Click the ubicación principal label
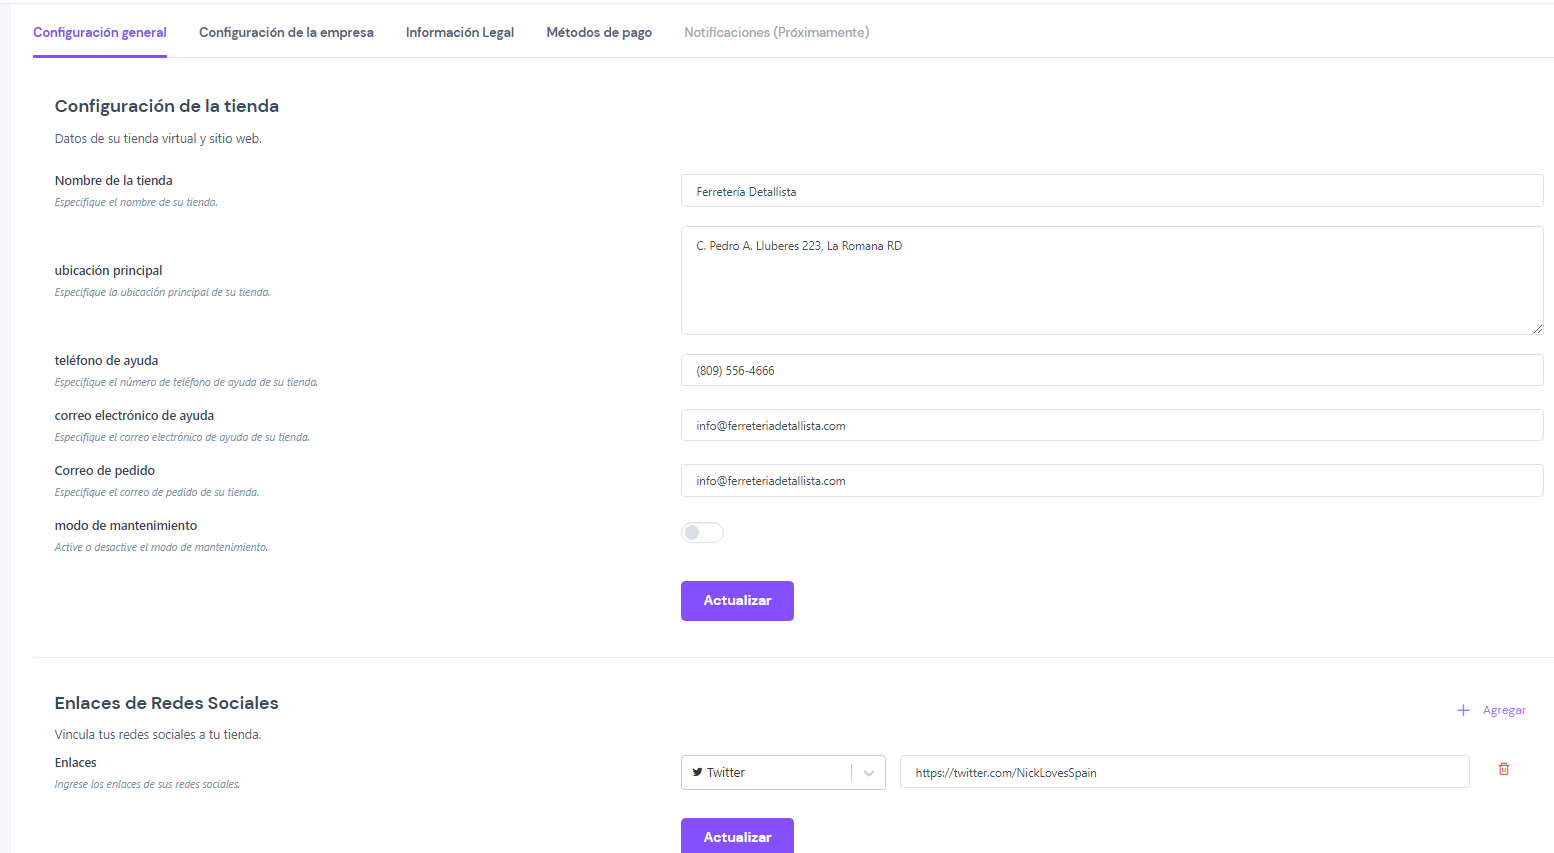1554x853 pixels. coord(108,270)
